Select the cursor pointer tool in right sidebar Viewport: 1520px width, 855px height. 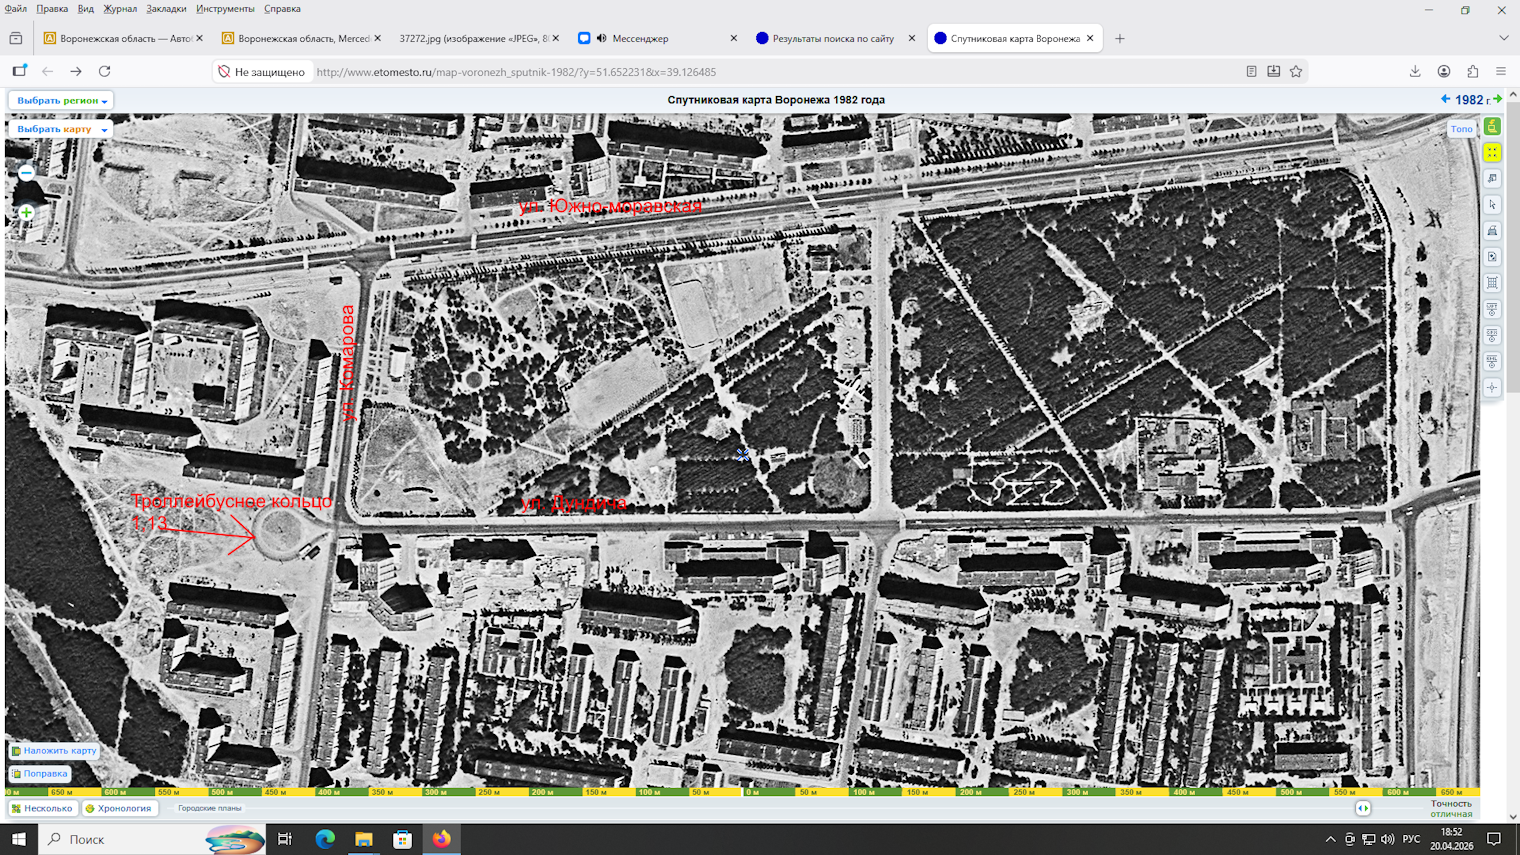[x=1492, y=205]
